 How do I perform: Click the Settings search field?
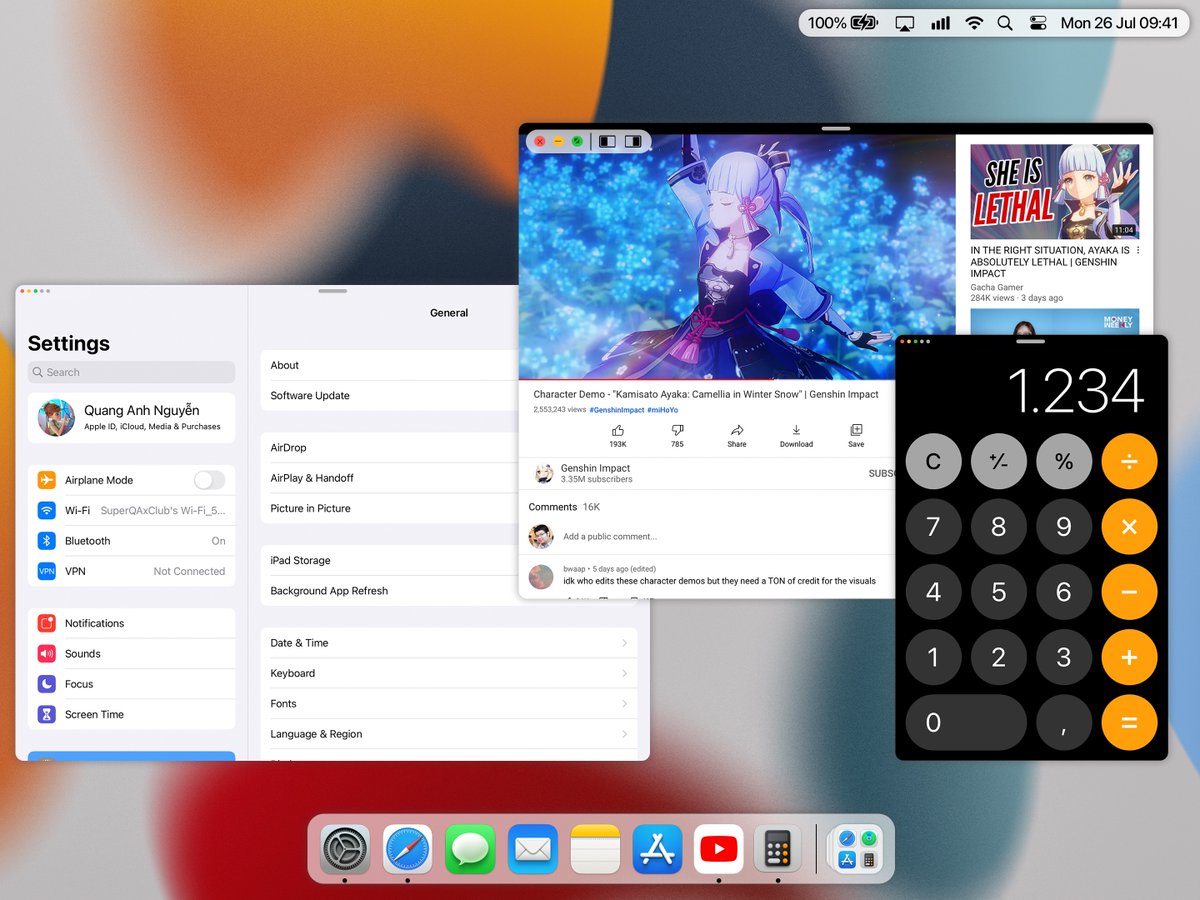[132, 372]
